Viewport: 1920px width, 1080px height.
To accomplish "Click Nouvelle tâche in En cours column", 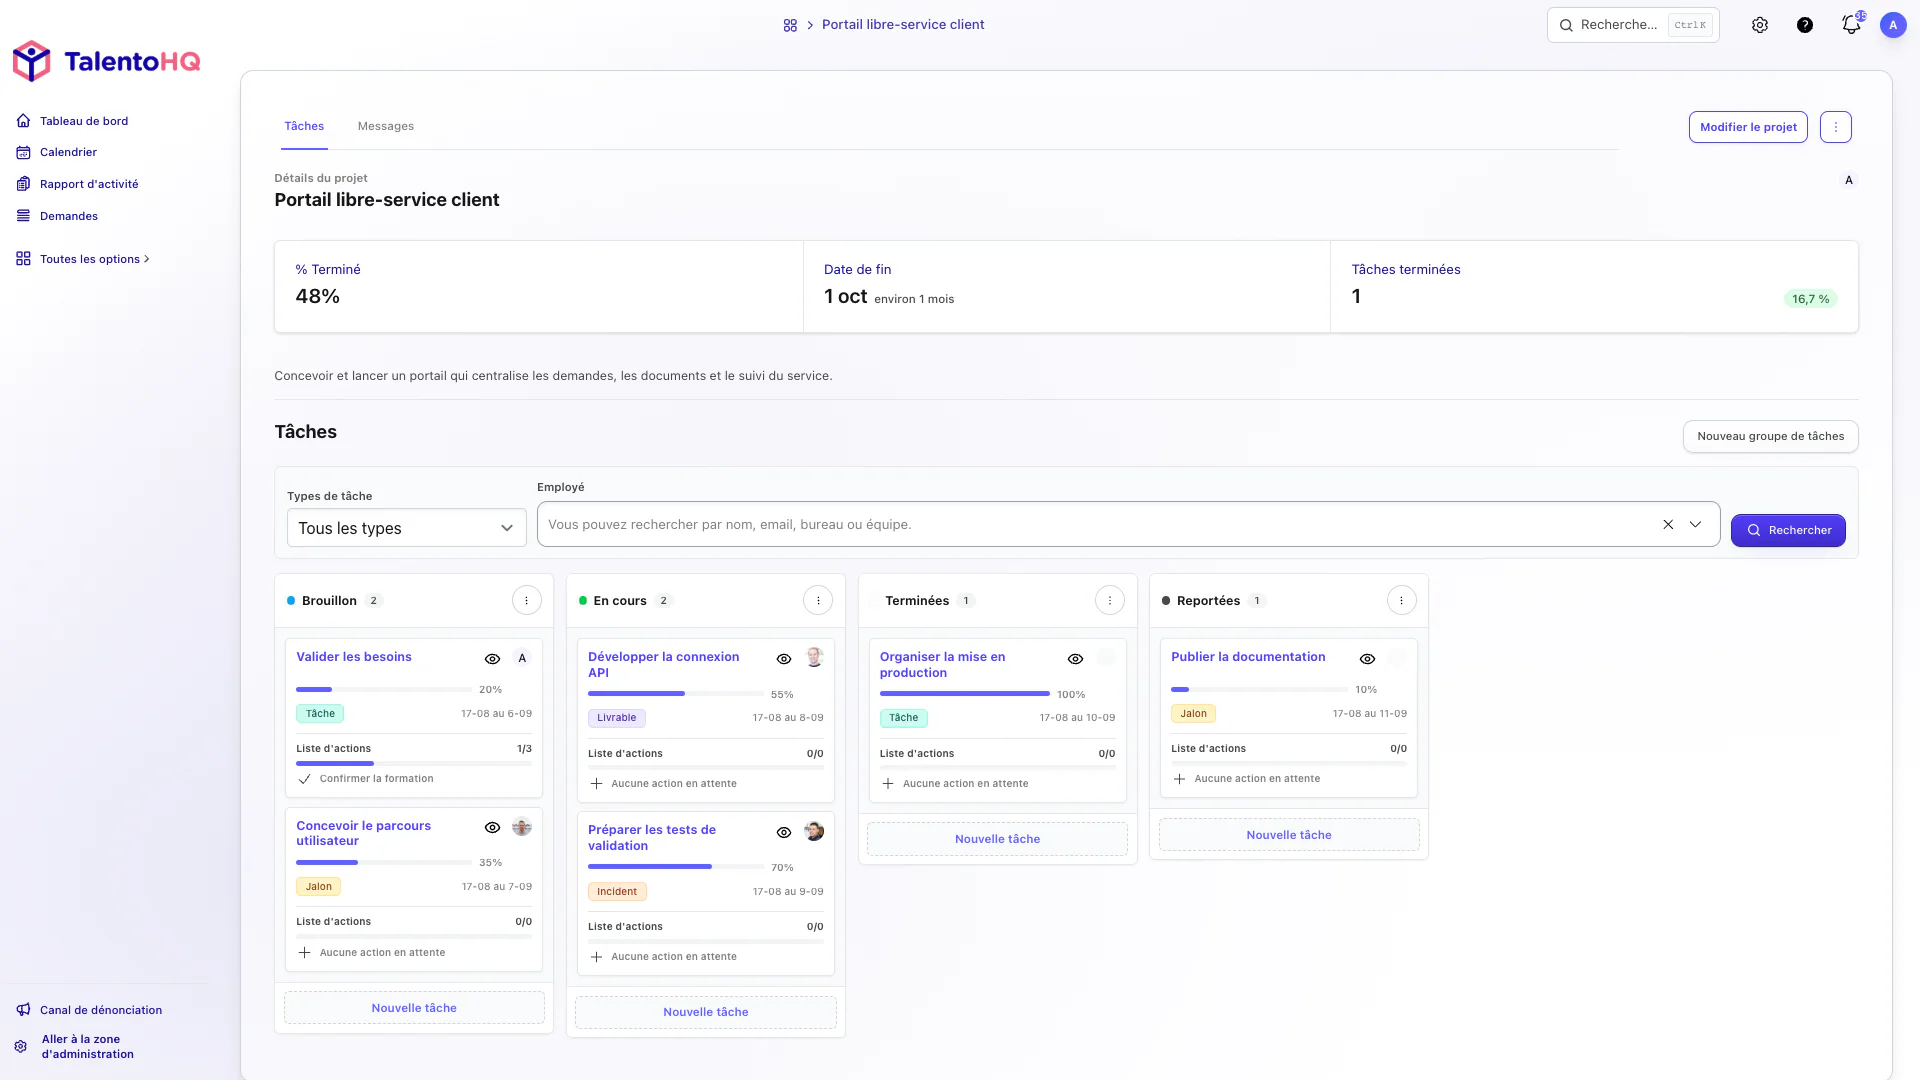I will coord(706,1012).
